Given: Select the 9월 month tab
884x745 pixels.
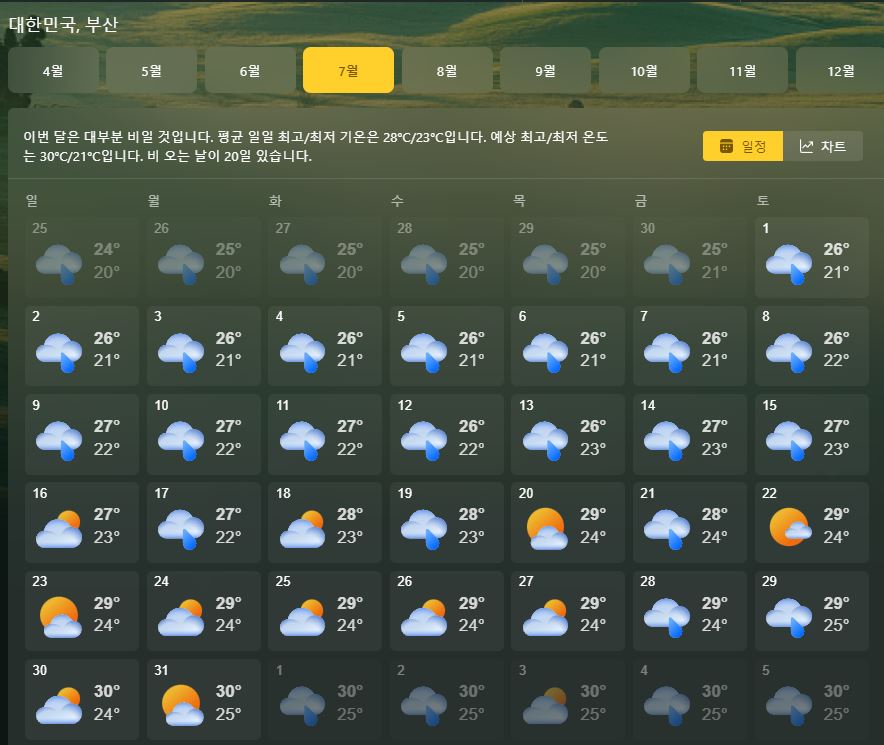Looking at the screenshot, I should tap(545, 70).
